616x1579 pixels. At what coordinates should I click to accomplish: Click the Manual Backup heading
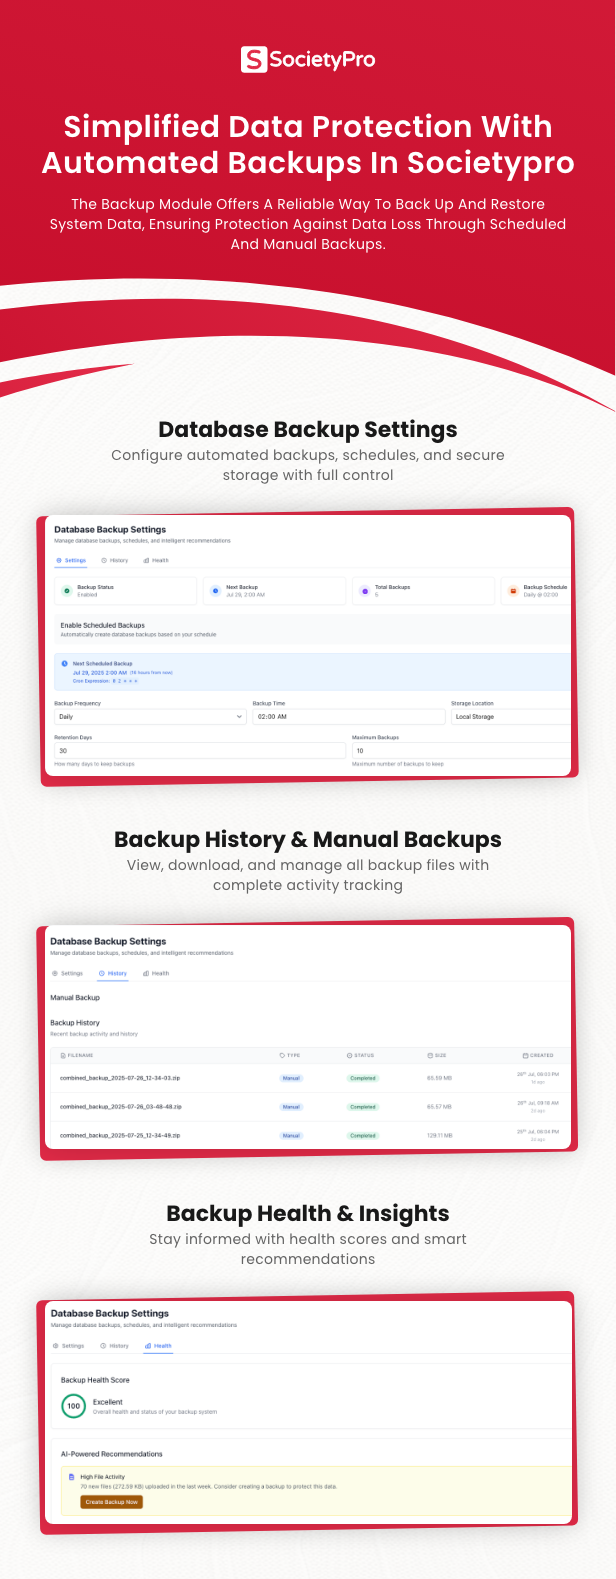(75, 998)
